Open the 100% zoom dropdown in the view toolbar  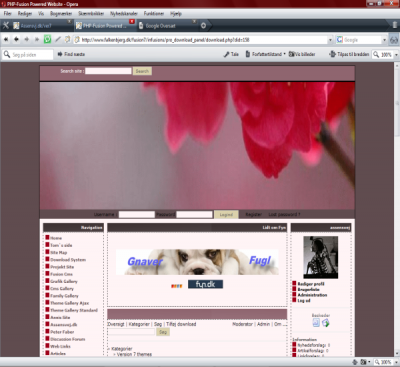tap(396, 55)
